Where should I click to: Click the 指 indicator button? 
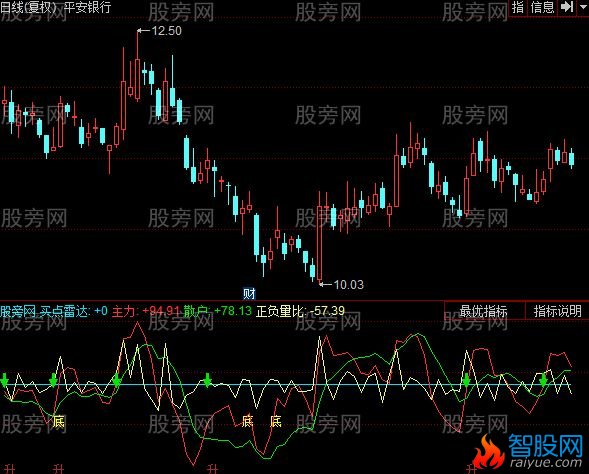point(518,7)
